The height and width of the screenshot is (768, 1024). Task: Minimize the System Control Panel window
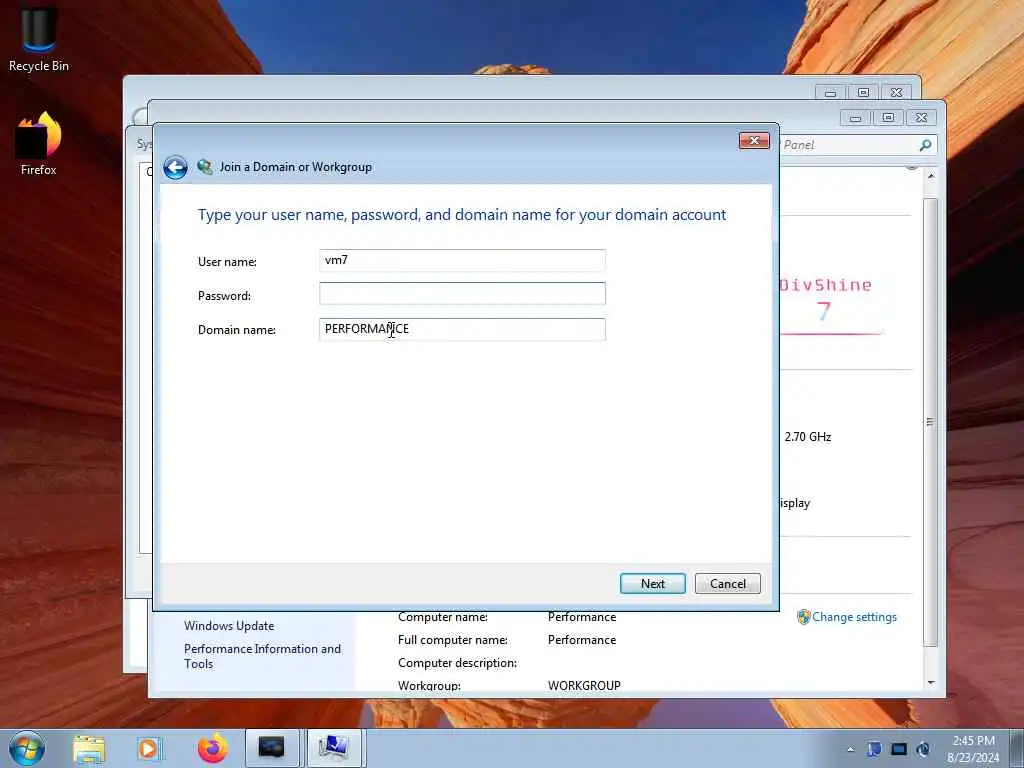tap(855, 118)
